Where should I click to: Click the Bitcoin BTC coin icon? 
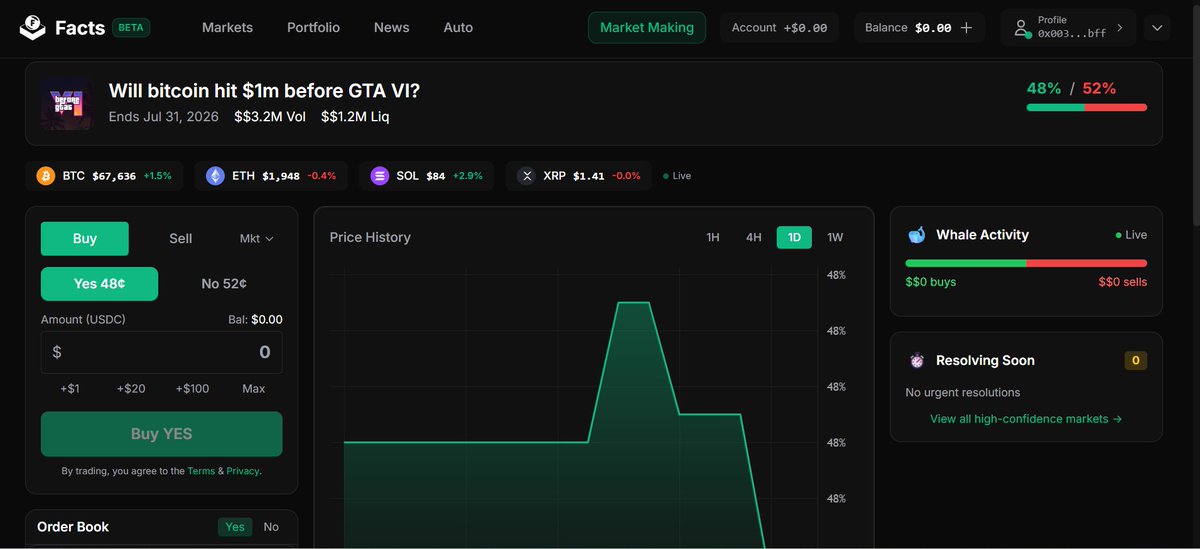[x=46, y=176]
